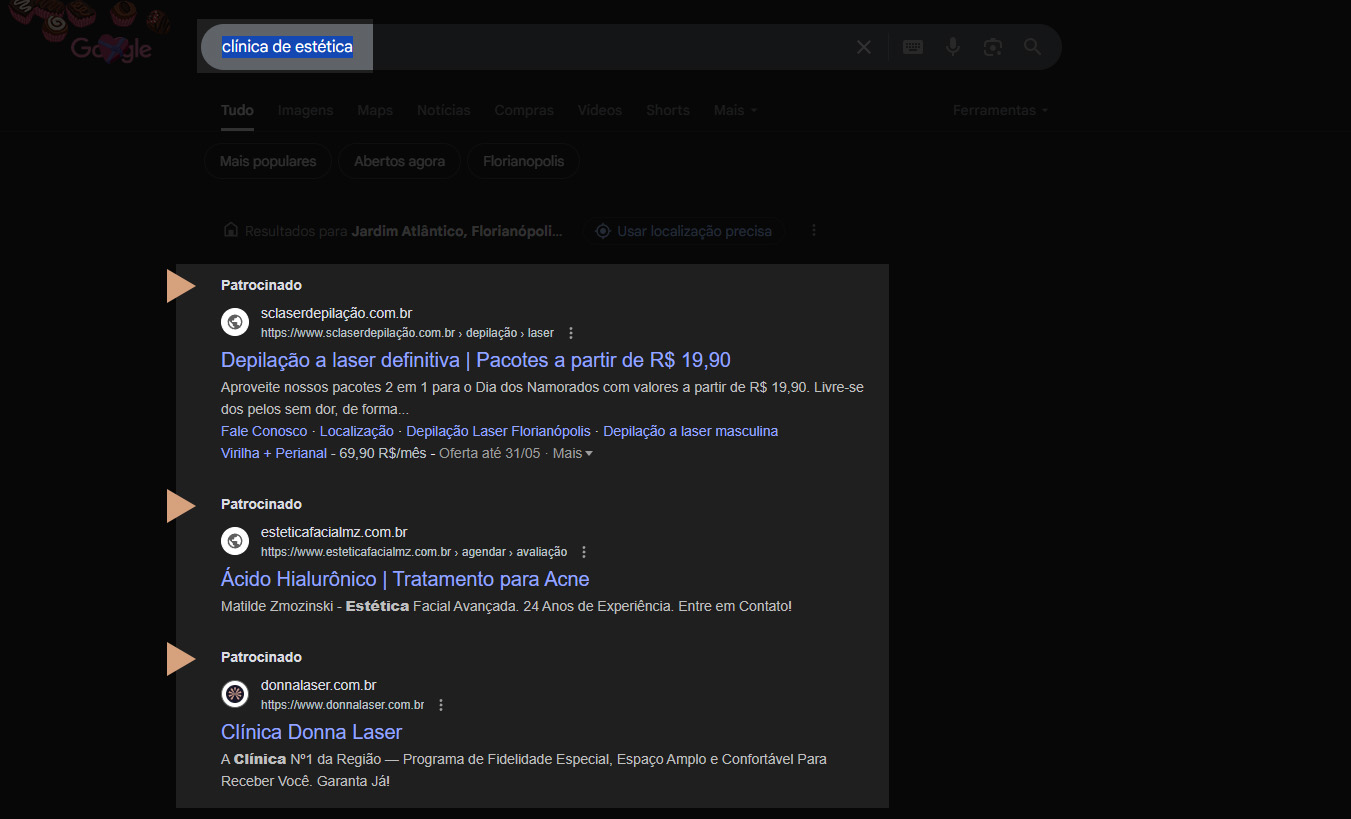Open the on-screen keyboard input tool
The width and height of the screenshot is (1351, 819).
(x=912, y=47)
